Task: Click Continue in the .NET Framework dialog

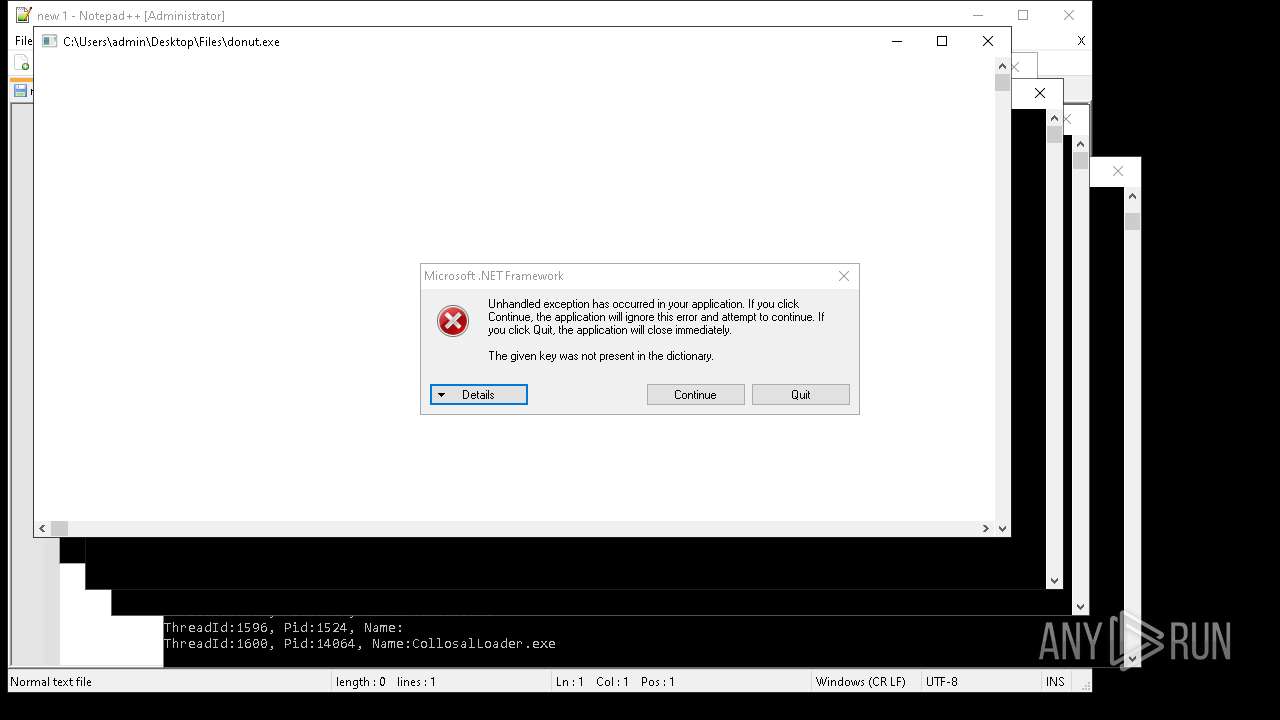Action: [x=695, y=395]
